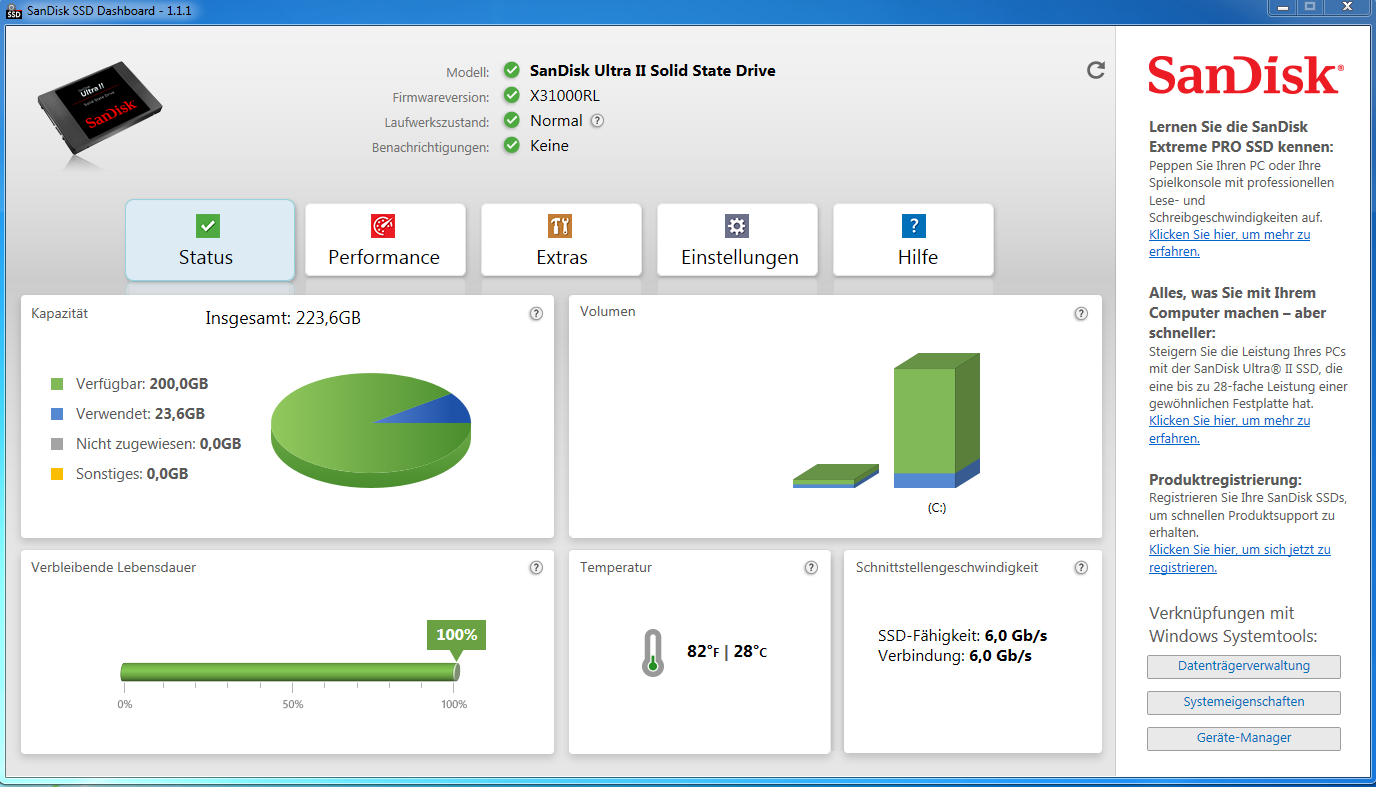This screenshot has height=787, width=1376.
Task: Open Geräte-Manager
Action: point(1244,738)
